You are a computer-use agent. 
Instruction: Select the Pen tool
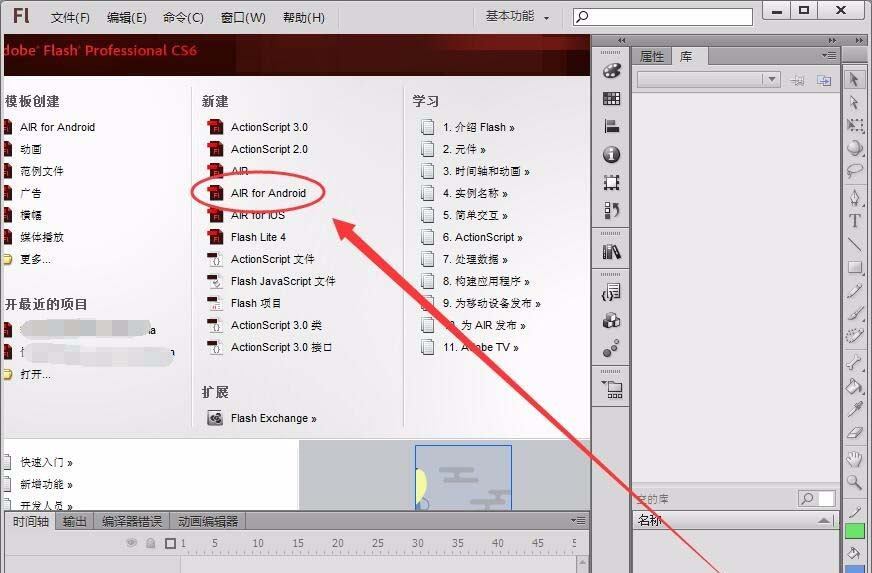click(x=855, y=197)
